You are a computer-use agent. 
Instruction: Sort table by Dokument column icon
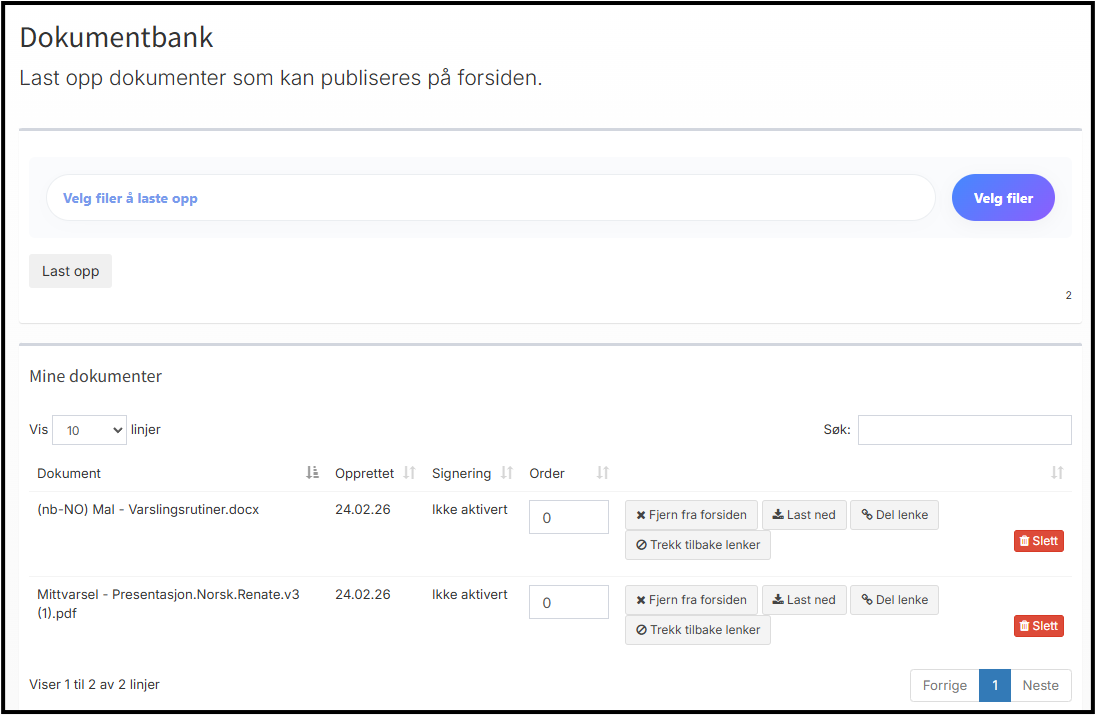pyautogui.click(x=312, y=473)
